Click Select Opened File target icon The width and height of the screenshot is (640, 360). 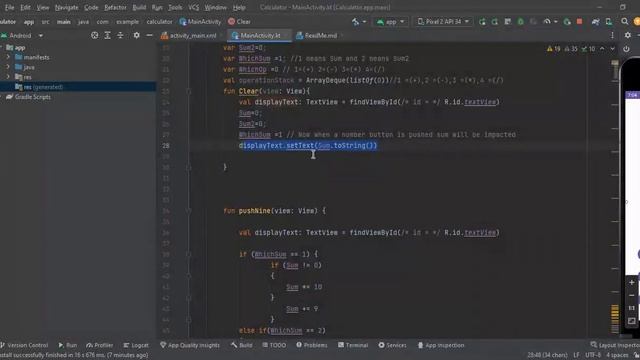coord(94,36)
